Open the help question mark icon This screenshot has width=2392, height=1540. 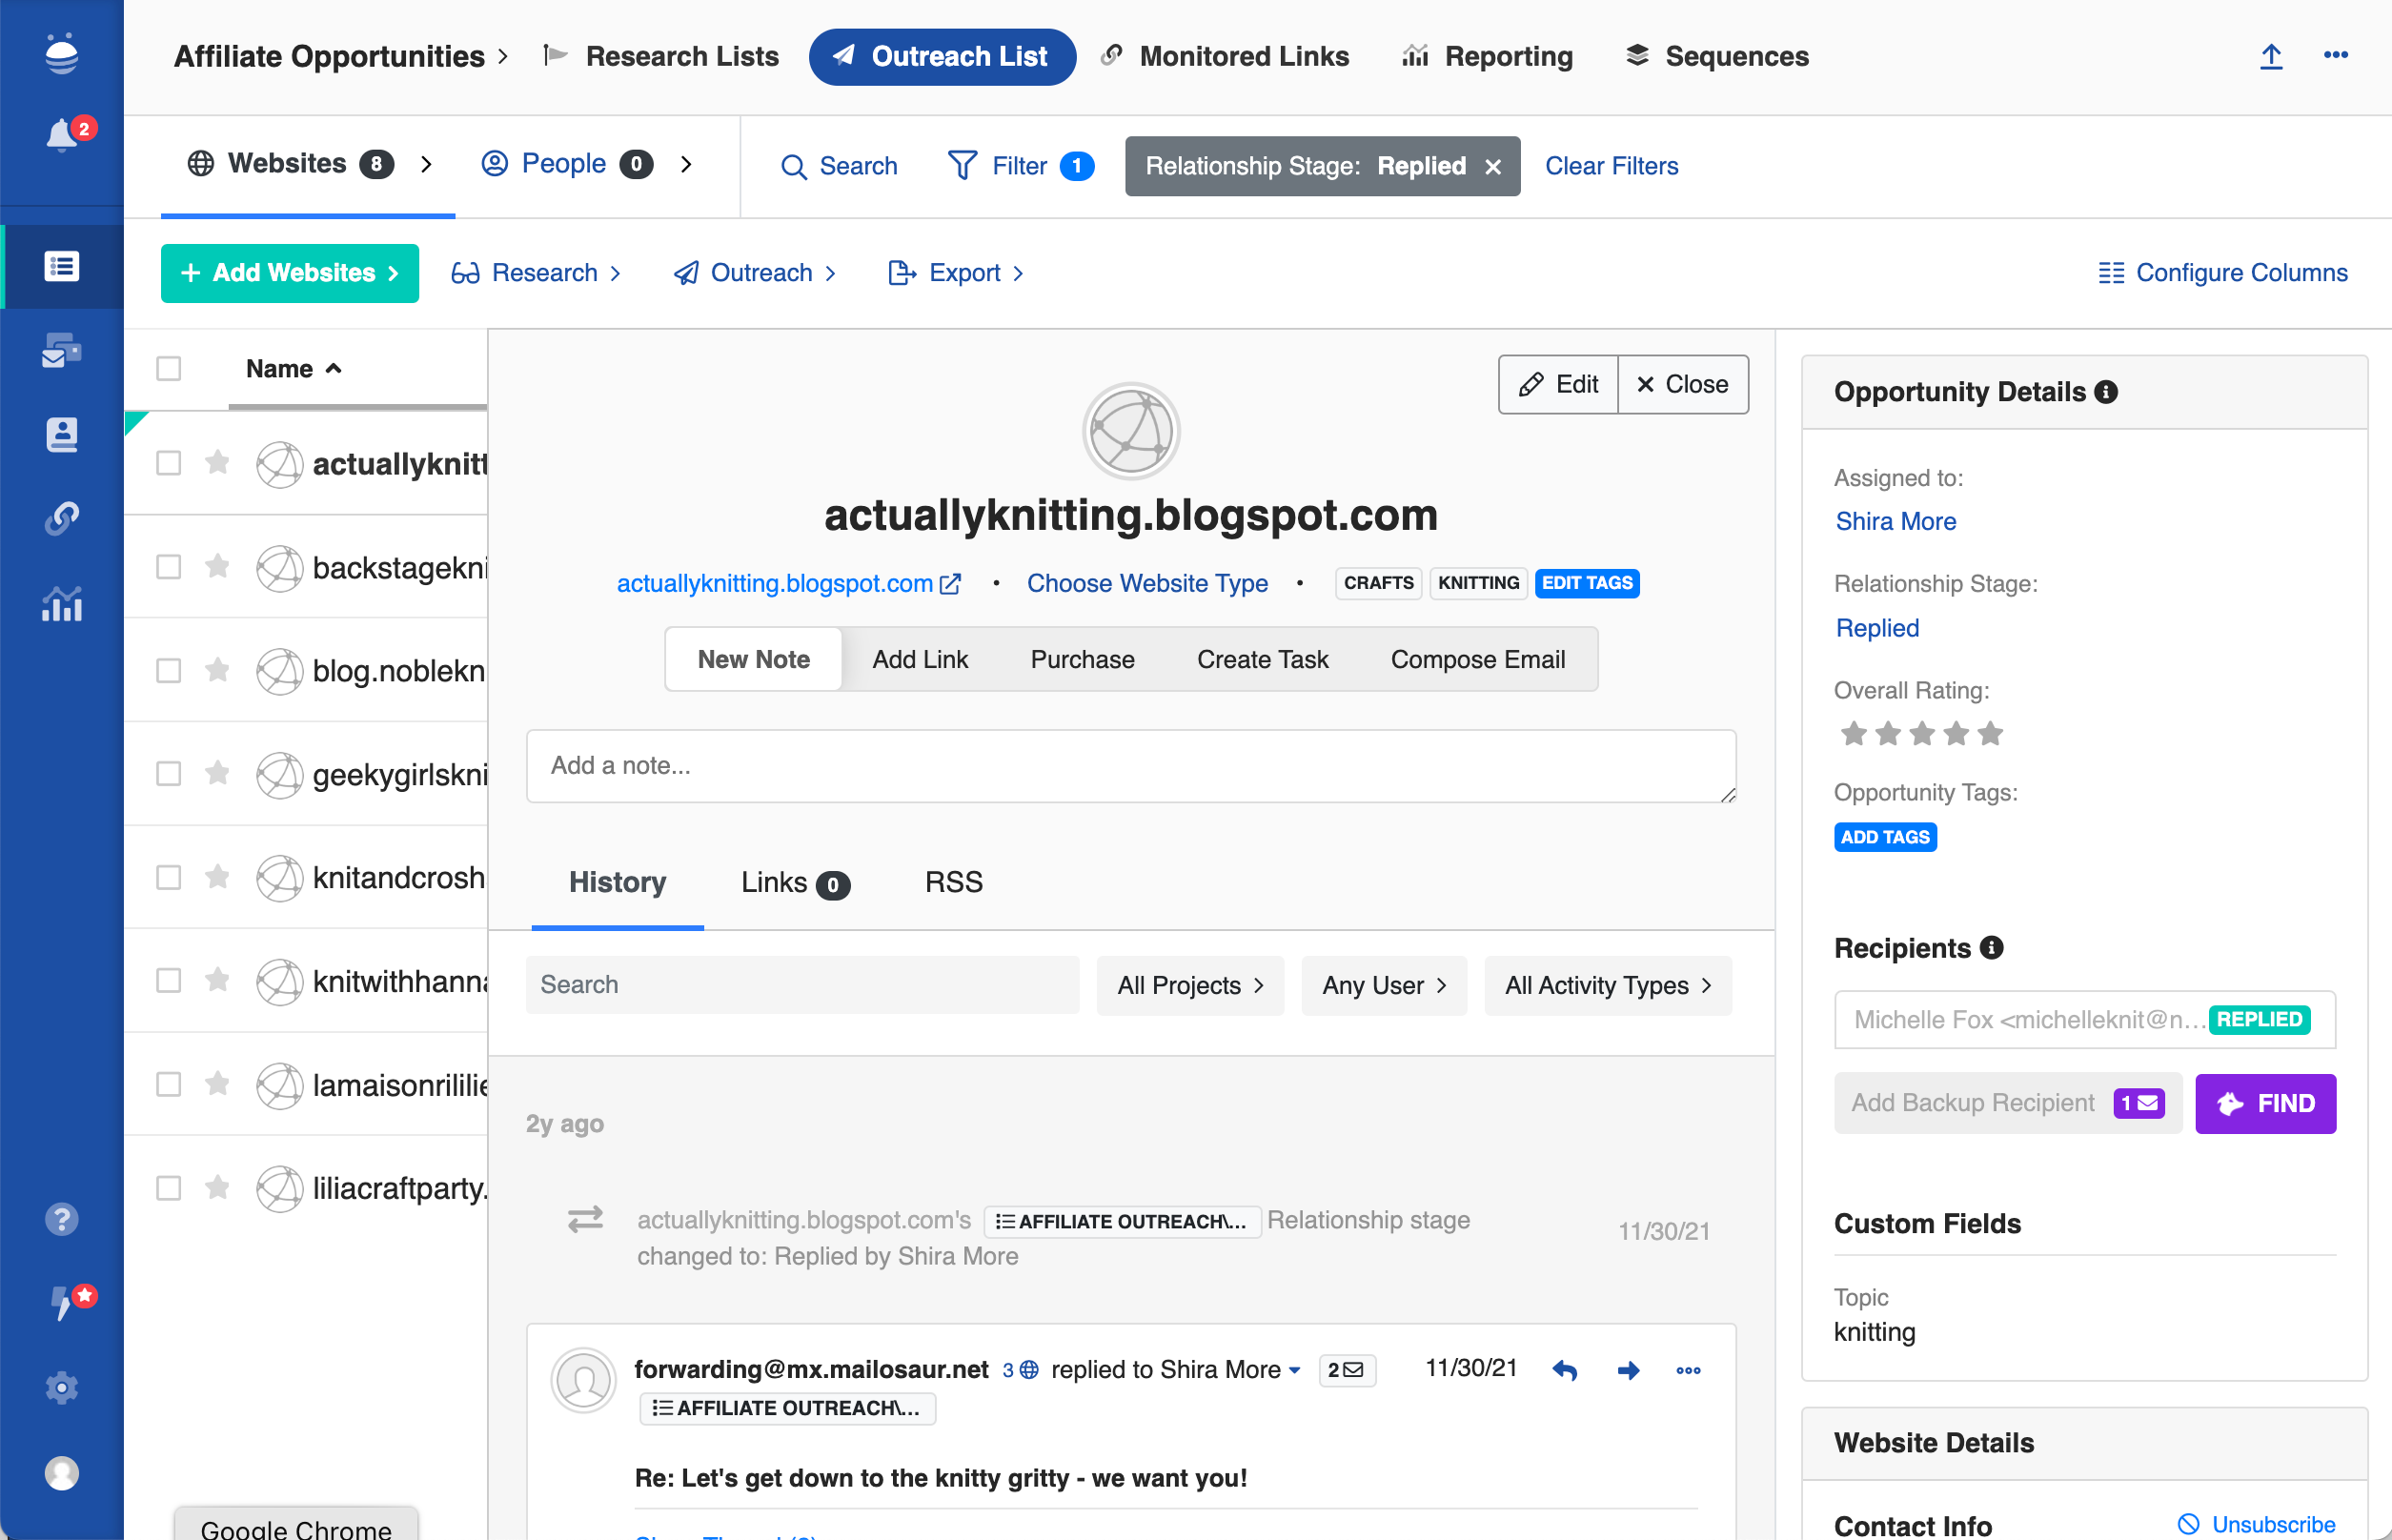(61, 1219)
